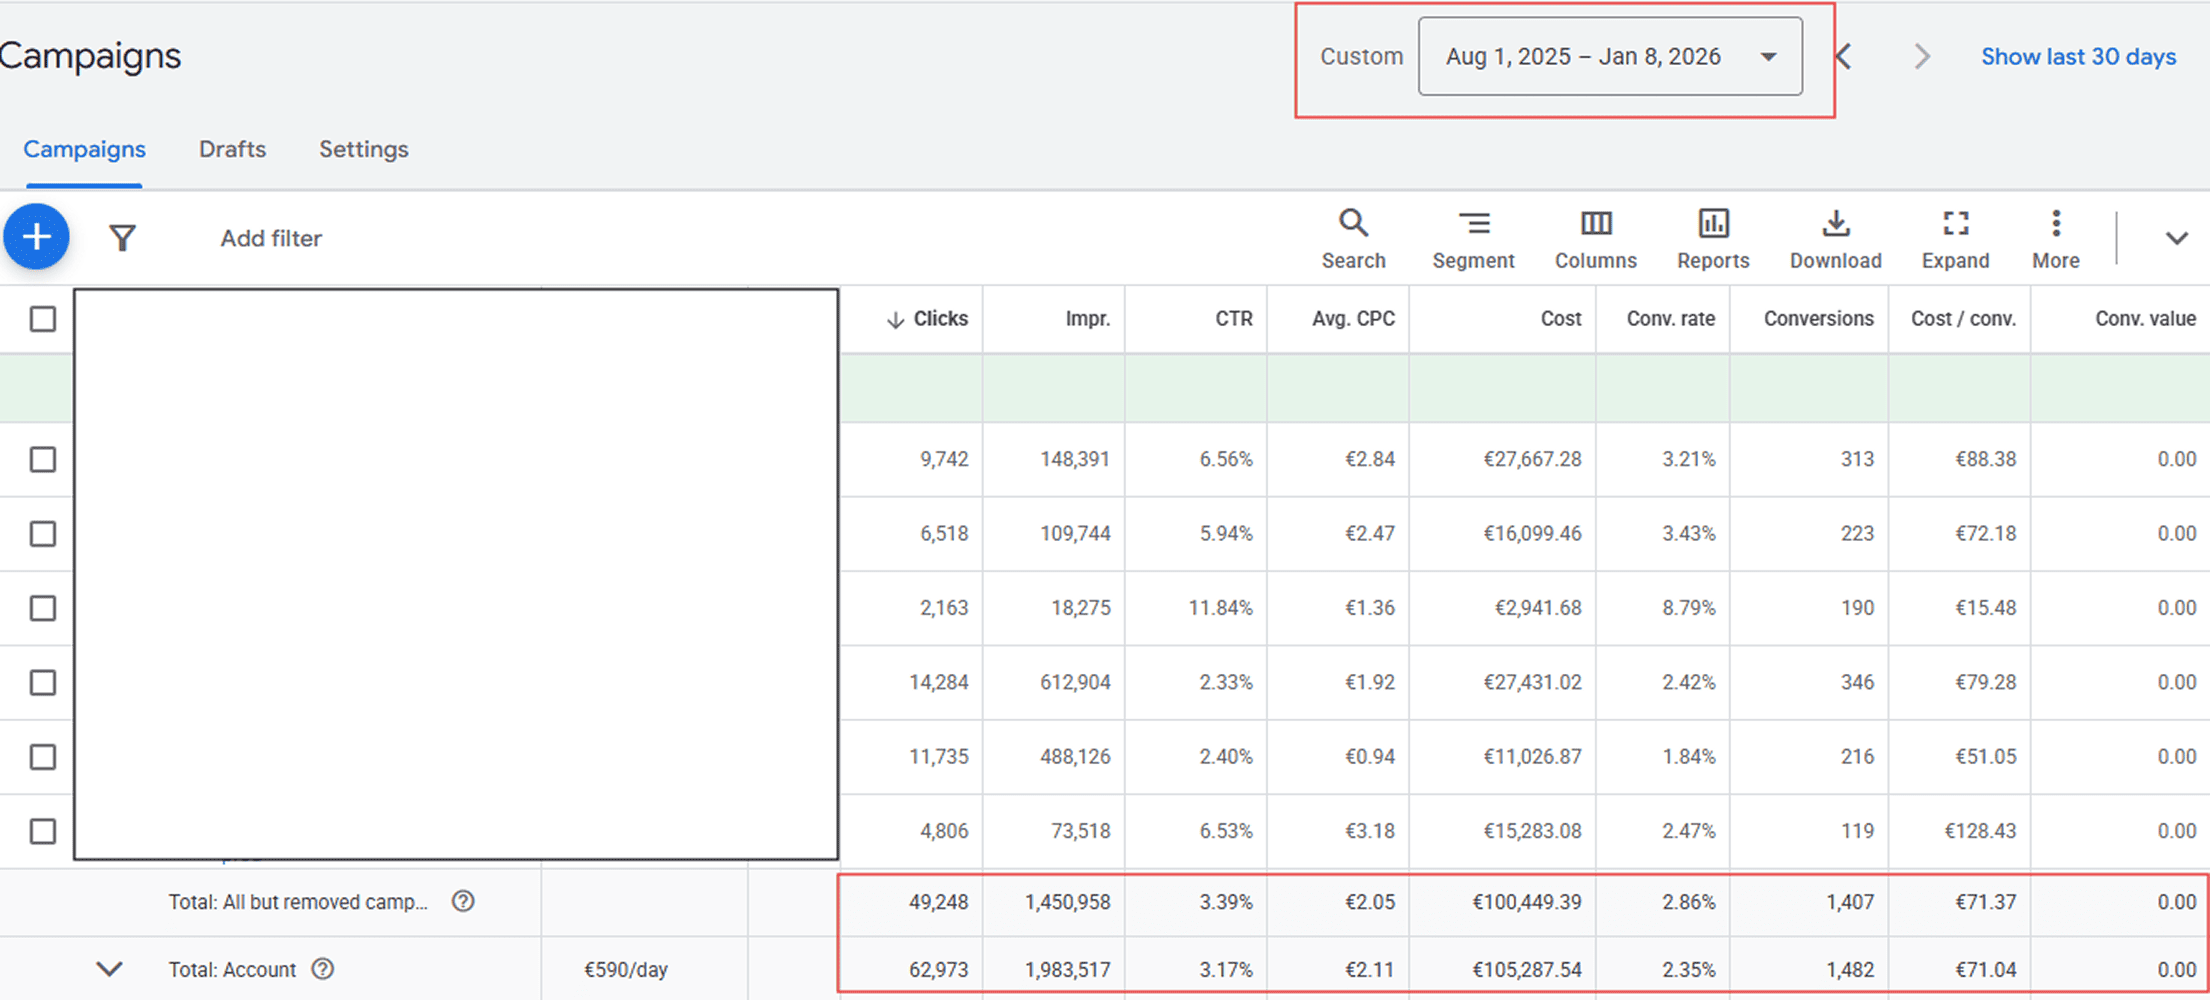Download the campaign table data
2210x1000 pixels.
(x=1835, y=238)
